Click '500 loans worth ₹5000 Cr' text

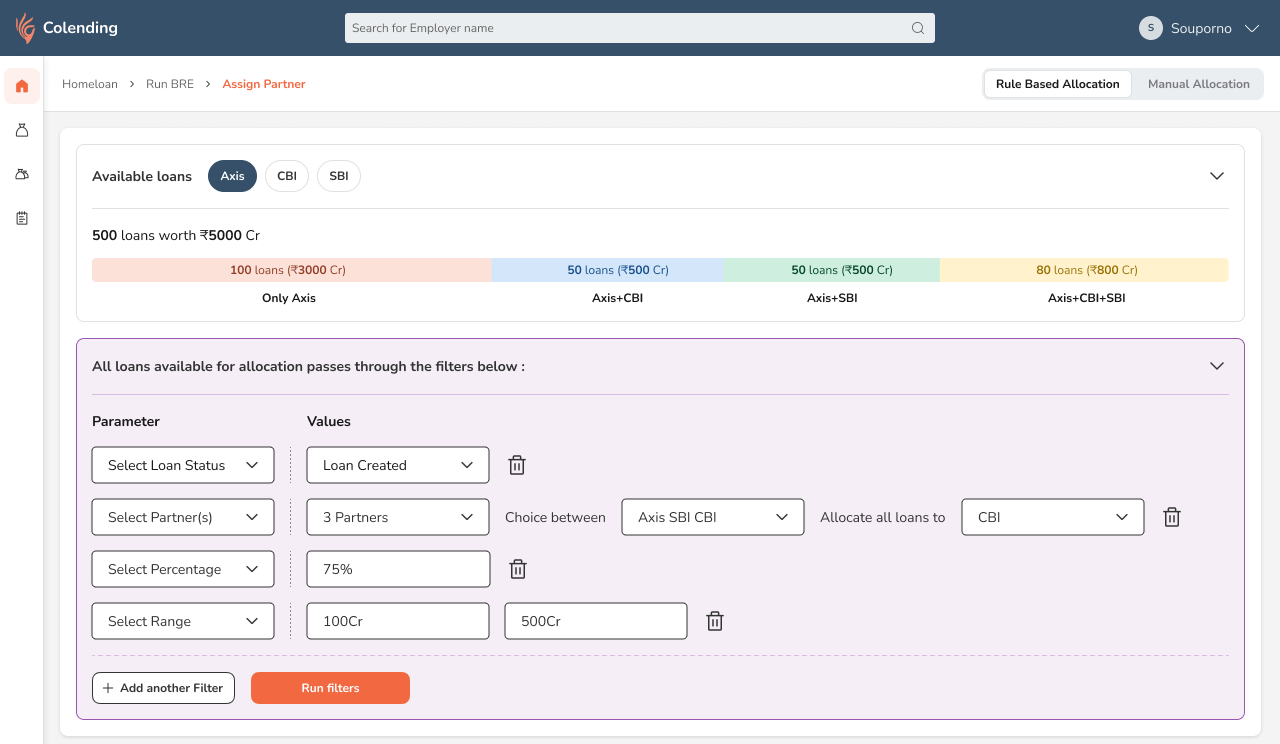pyautogui.click(x=176, y=236)
